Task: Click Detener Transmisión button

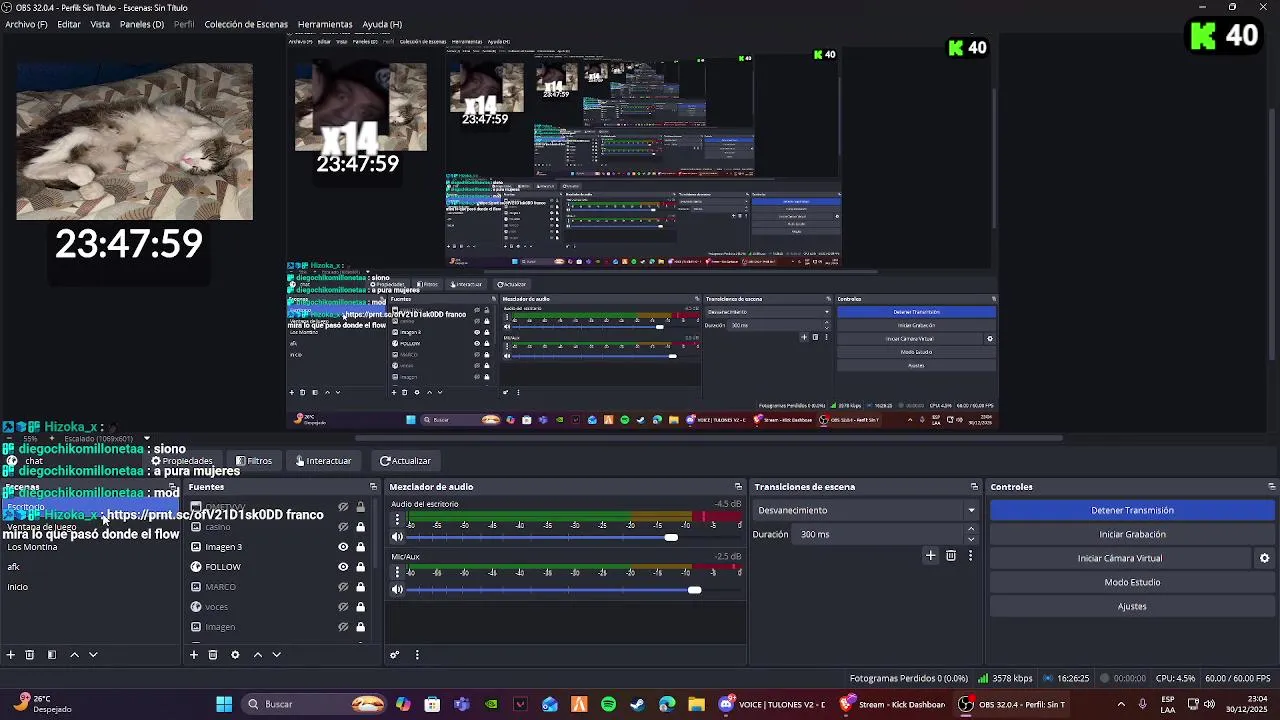Action: point(1132,510)
